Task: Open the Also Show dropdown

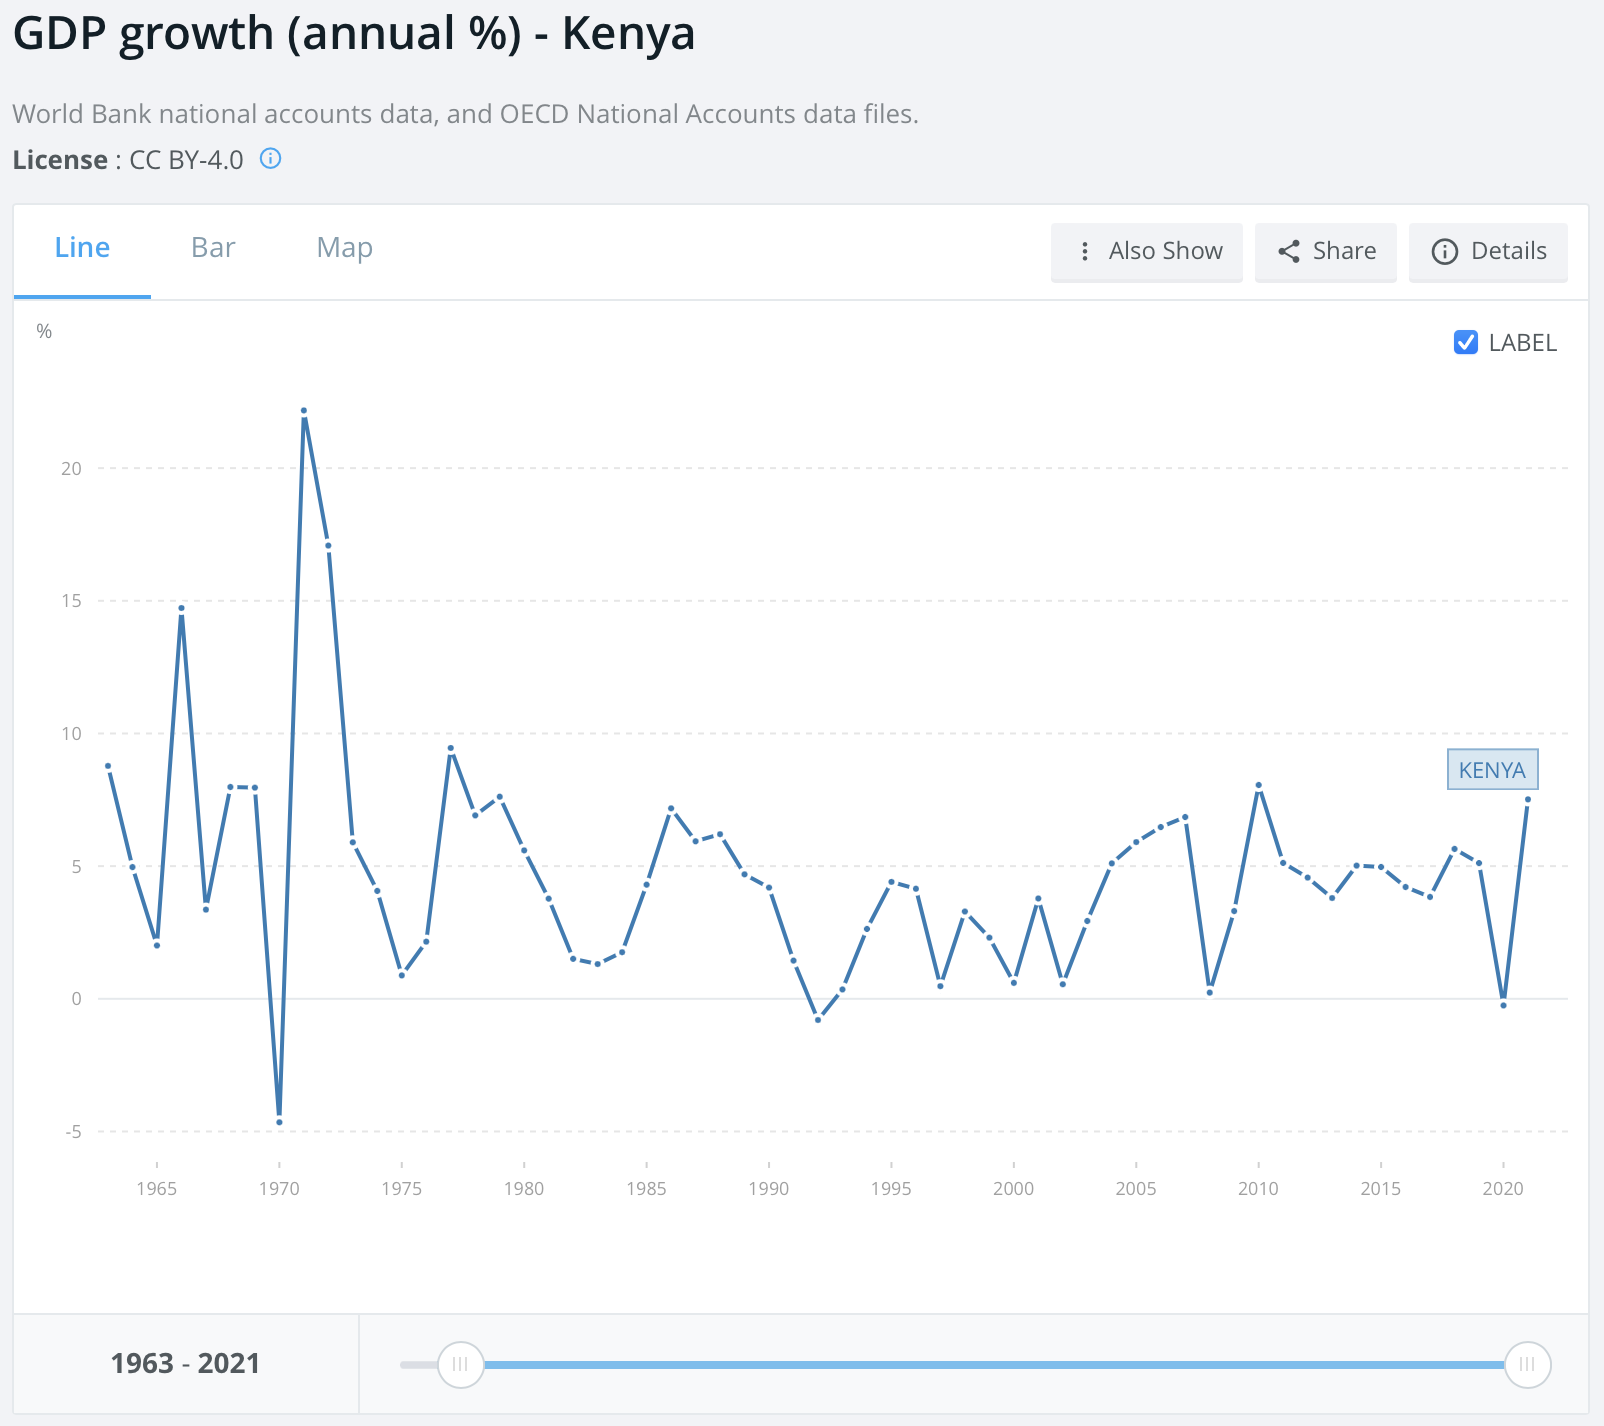Action: (1147, 252)
